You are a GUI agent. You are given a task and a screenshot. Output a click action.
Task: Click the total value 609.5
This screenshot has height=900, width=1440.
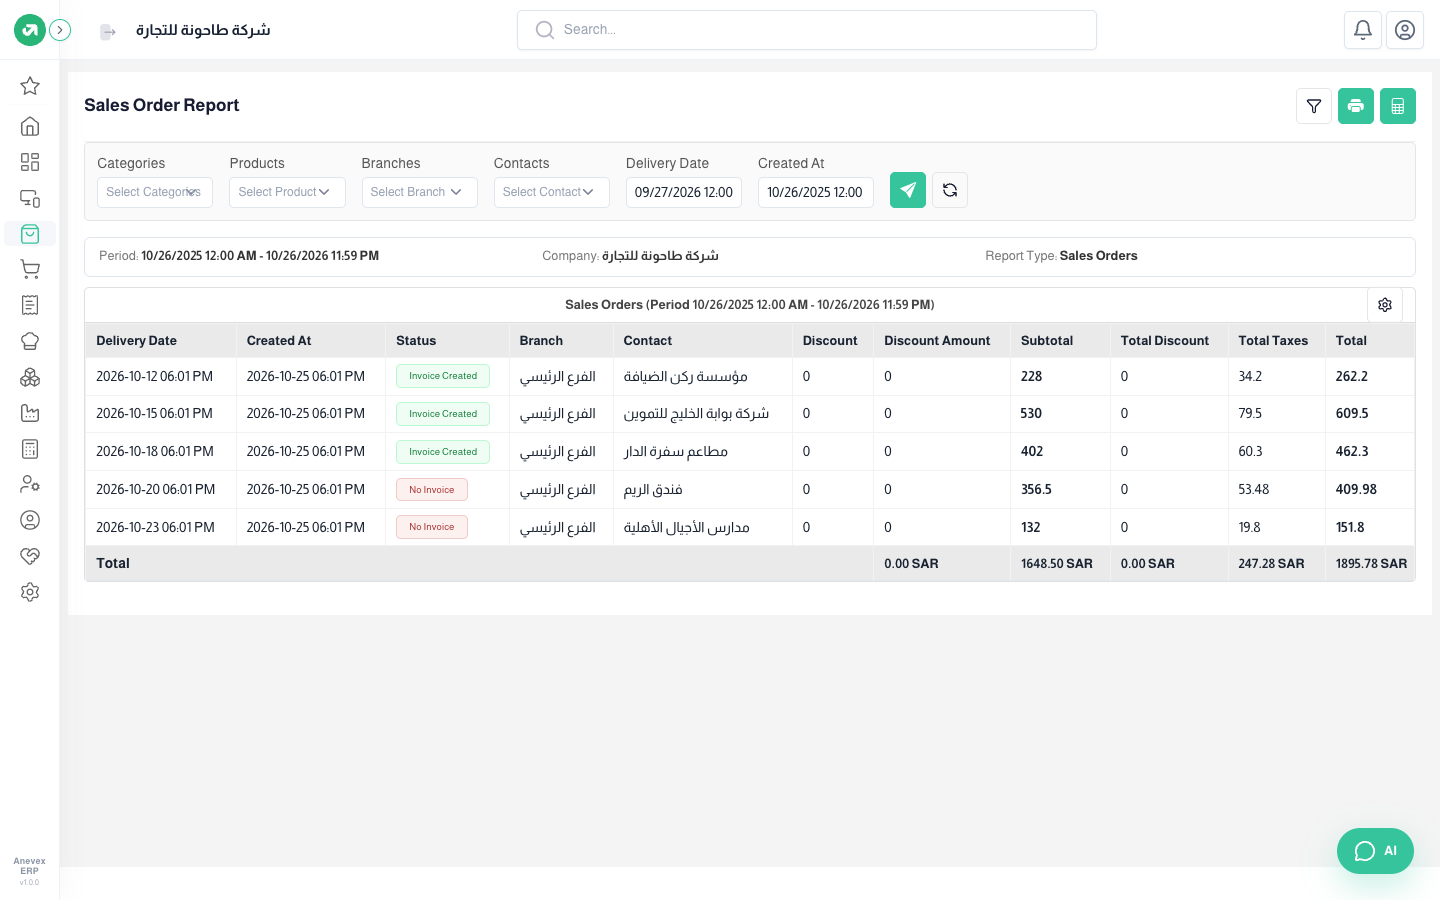(x=1352, y=414)
